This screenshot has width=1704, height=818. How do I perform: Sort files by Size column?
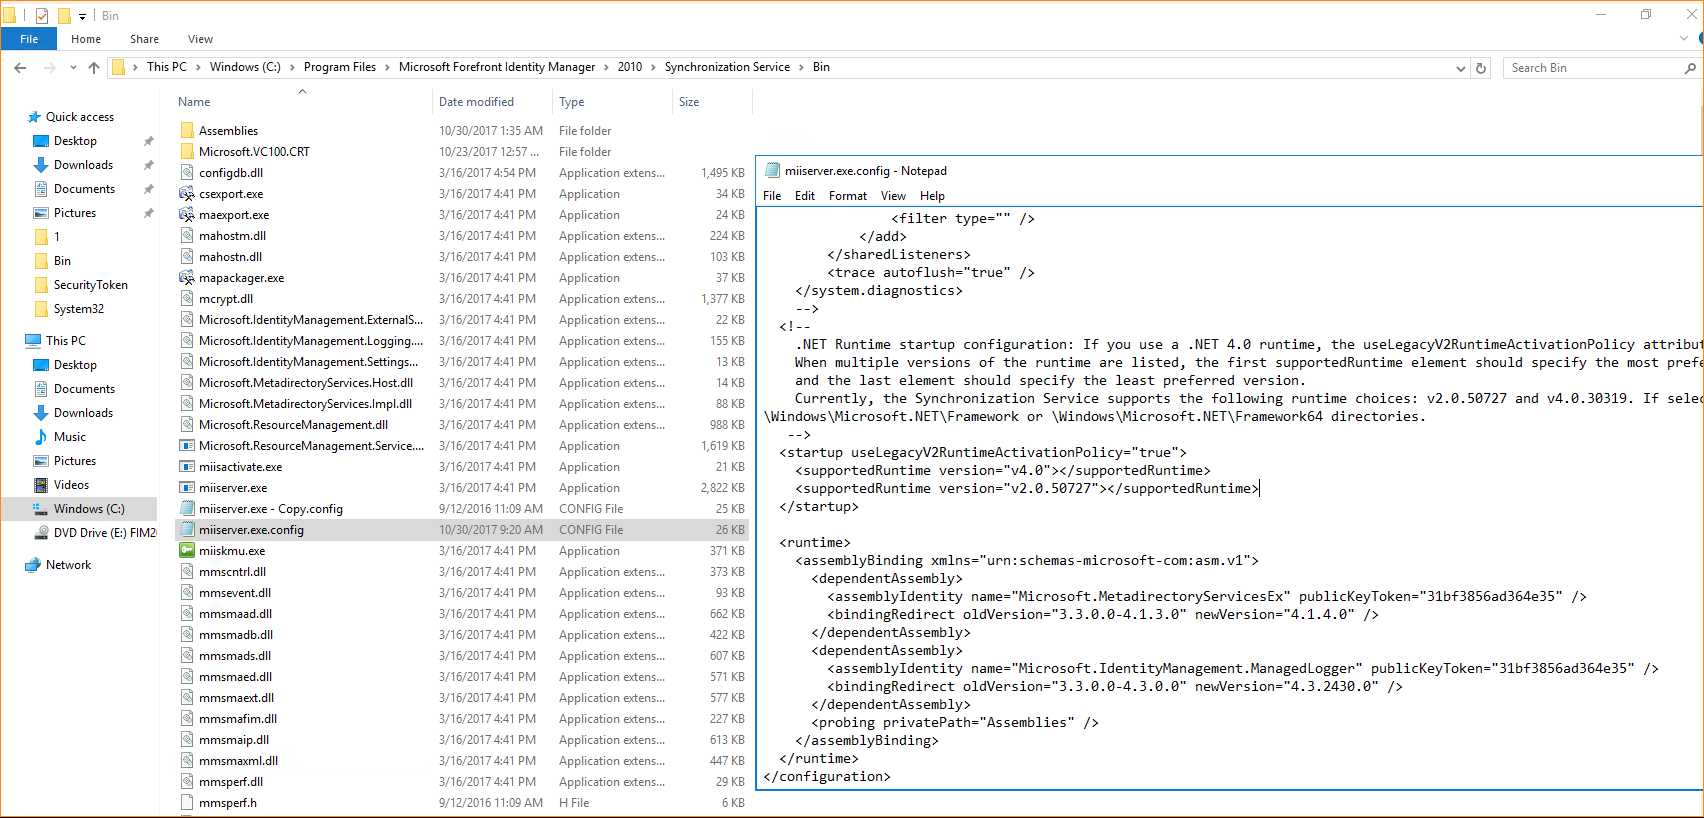click(x=689, y=102)
